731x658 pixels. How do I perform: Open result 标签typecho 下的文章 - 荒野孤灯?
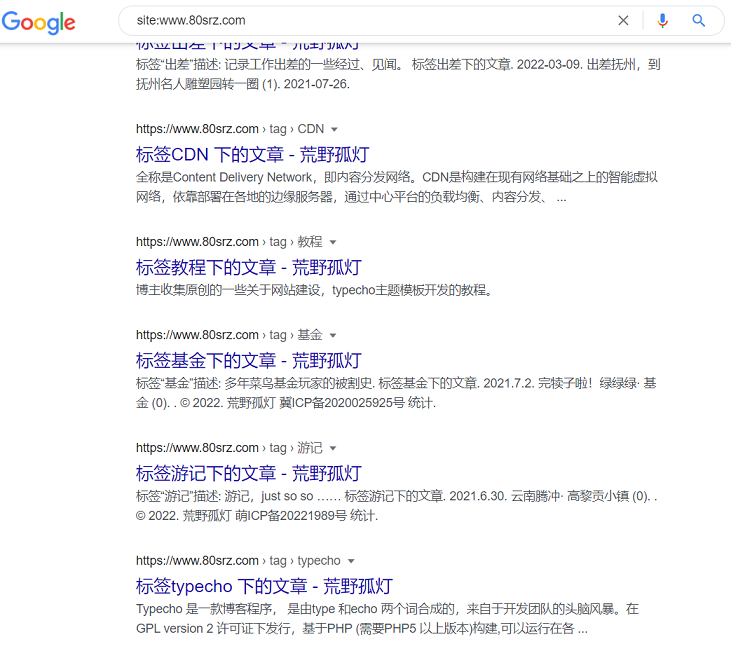tap(264, 587)
